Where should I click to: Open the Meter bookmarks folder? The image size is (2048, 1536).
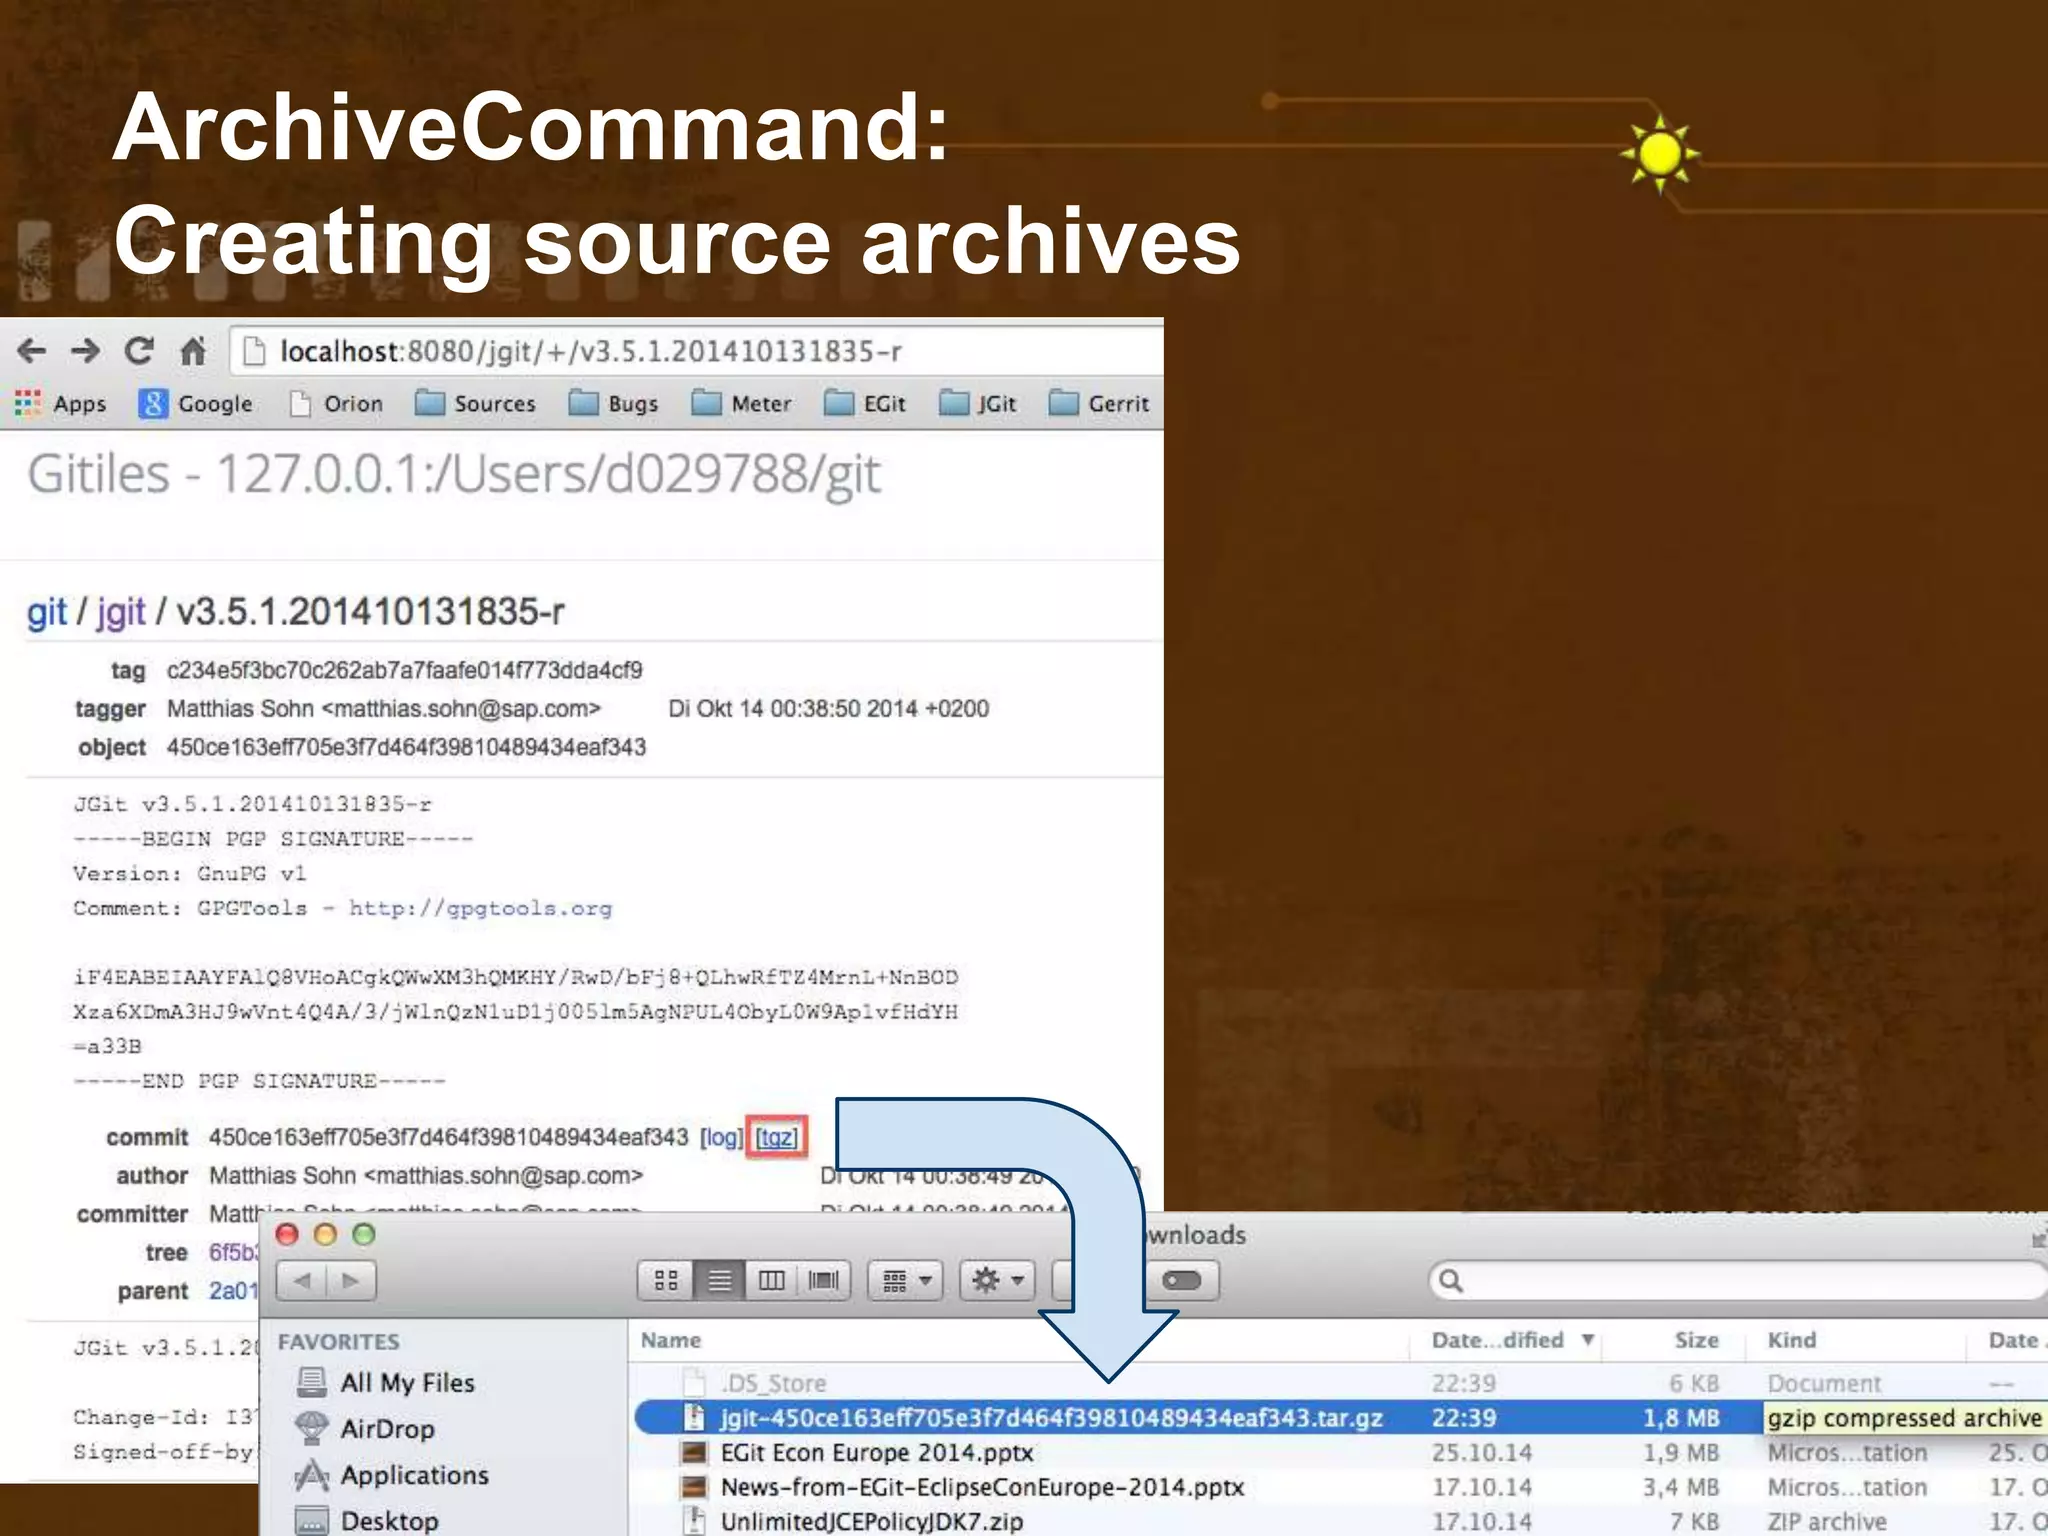(x=741, y=404)
